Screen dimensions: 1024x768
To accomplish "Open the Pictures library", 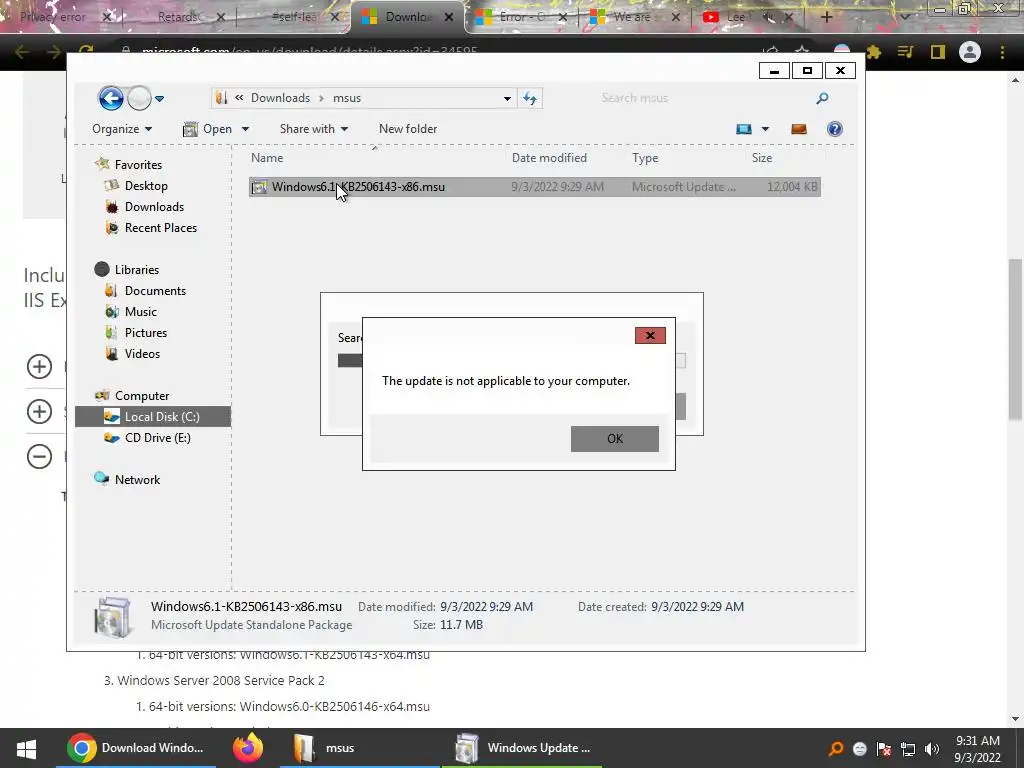I will click(146, 332).
